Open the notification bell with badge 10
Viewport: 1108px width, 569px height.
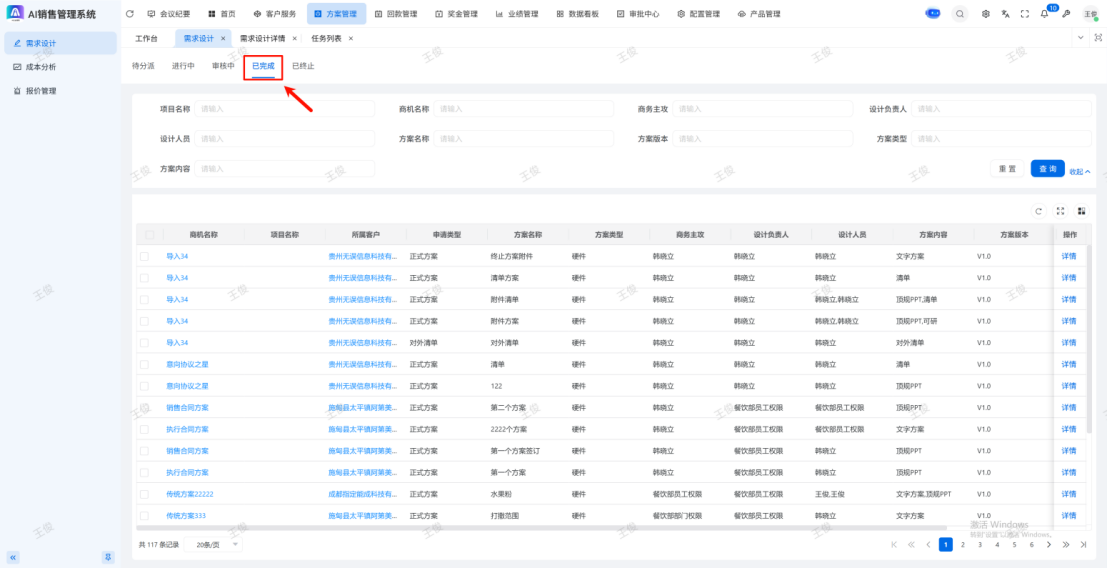1045,14
